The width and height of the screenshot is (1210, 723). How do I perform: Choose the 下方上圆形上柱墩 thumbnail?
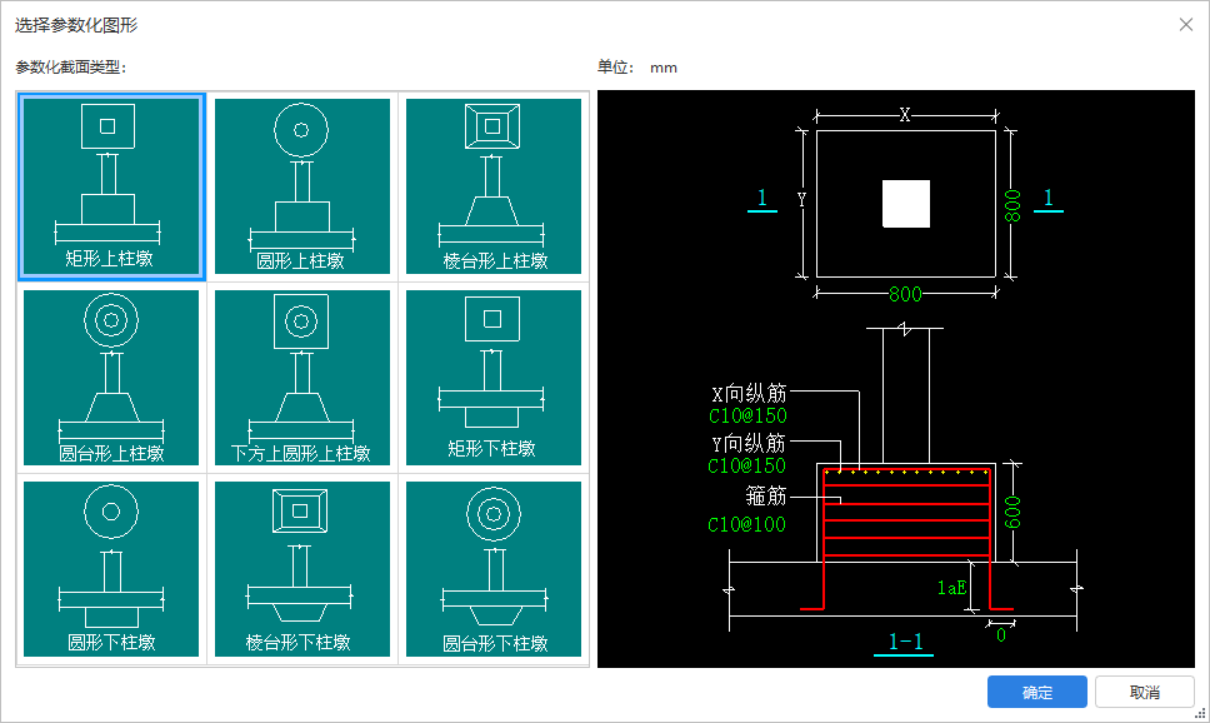pos(302,378)
